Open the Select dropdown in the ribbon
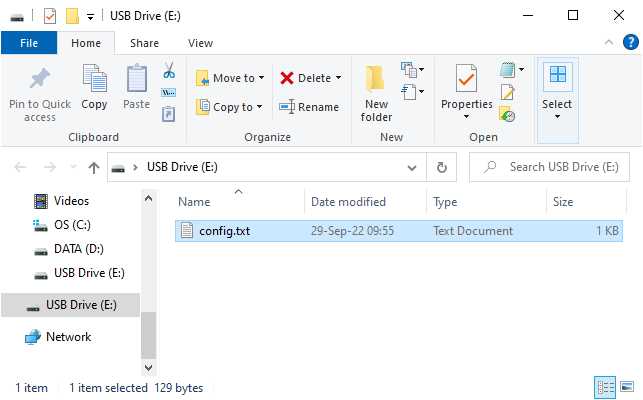643x400 pixels. [557, 101]
